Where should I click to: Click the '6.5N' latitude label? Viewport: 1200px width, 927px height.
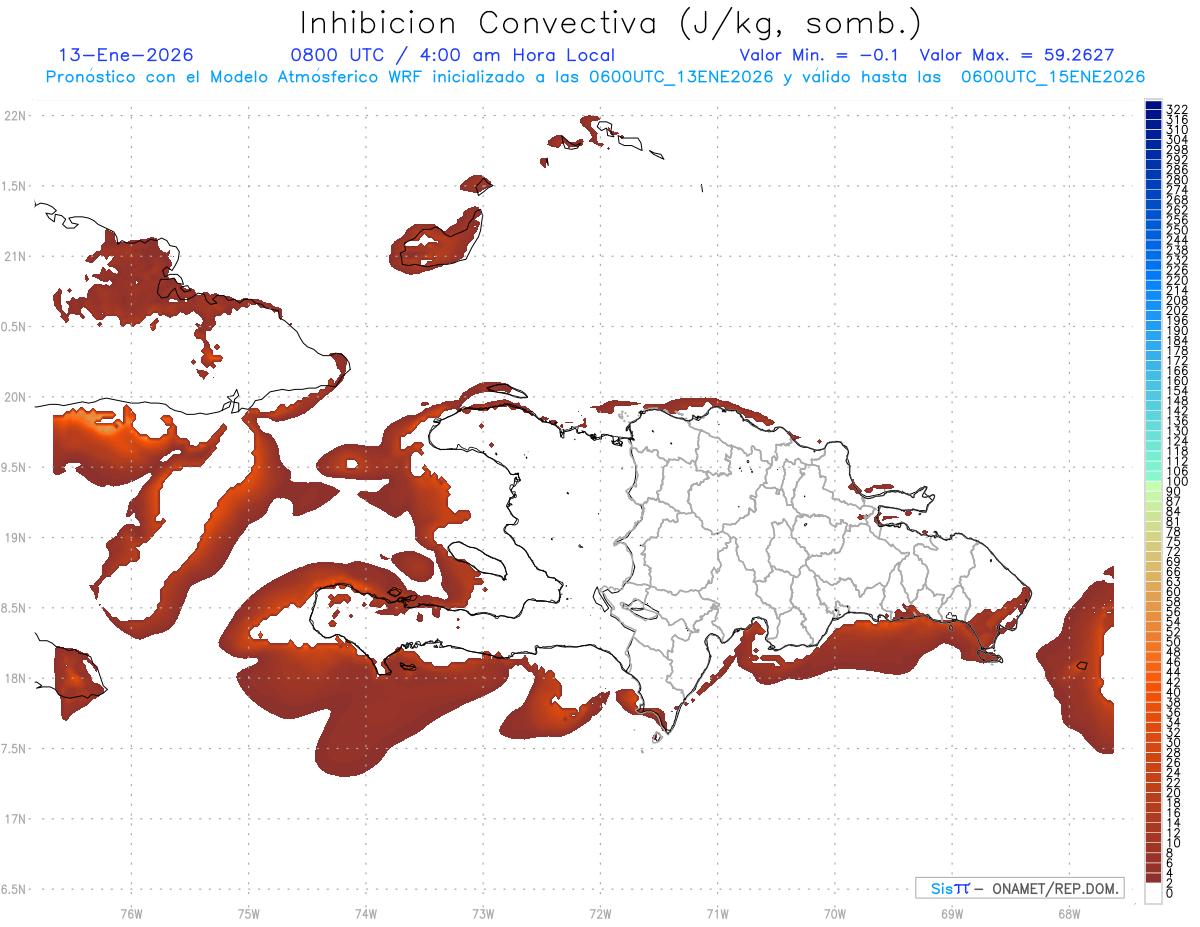point(15,890)
